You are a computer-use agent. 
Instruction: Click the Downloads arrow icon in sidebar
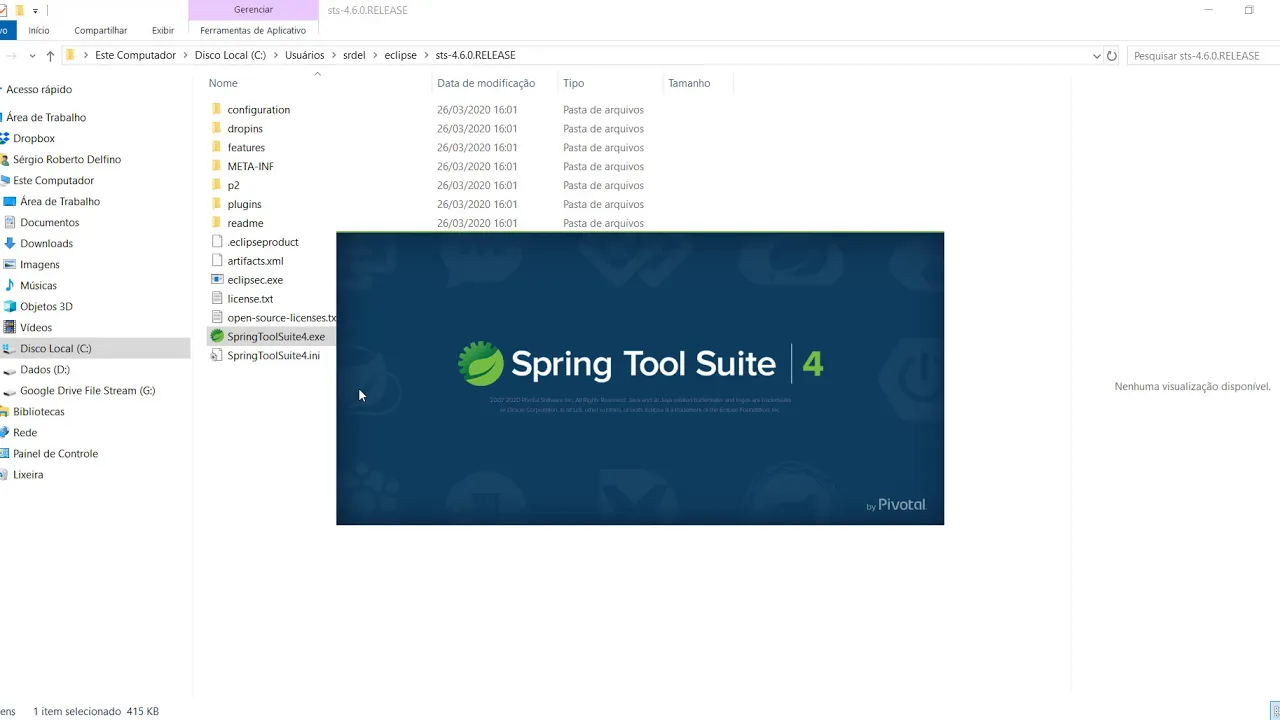[x=10, y=243]
